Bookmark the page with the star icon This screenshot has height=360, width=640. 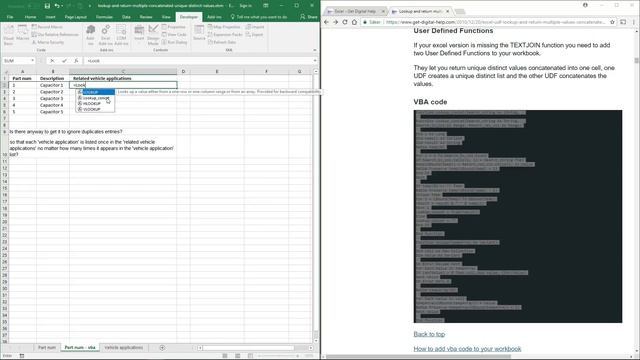point(612,22)
